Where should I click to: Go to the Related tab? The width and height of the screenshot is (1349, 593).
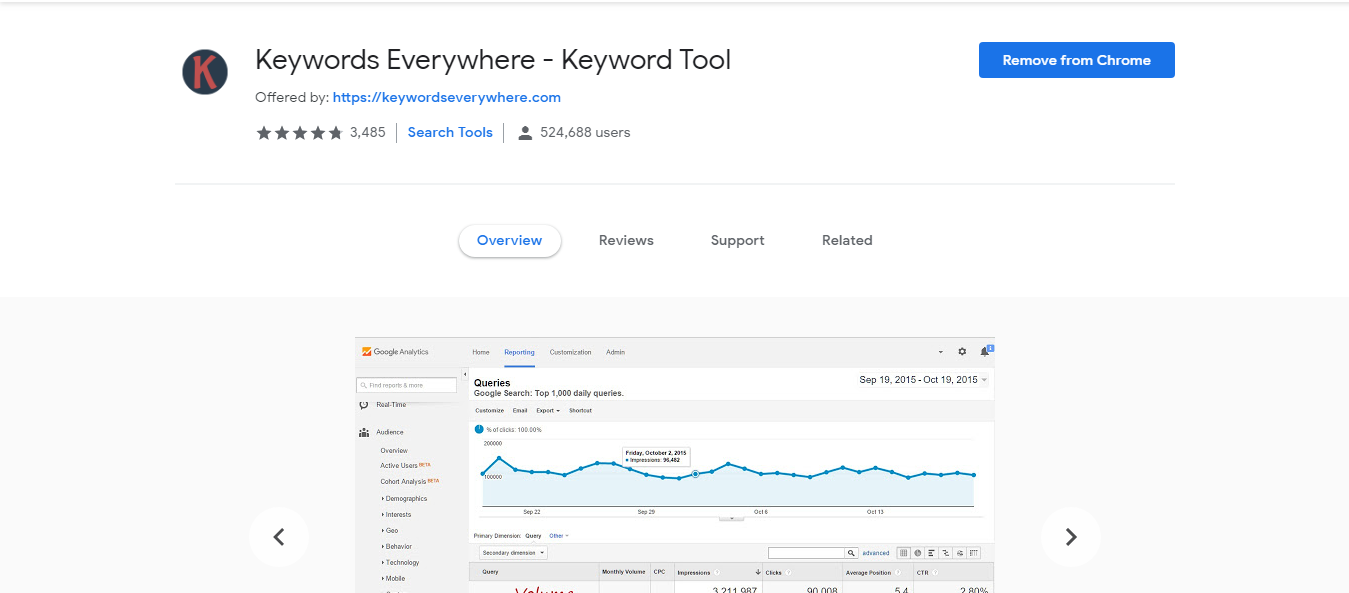point(847,240)
